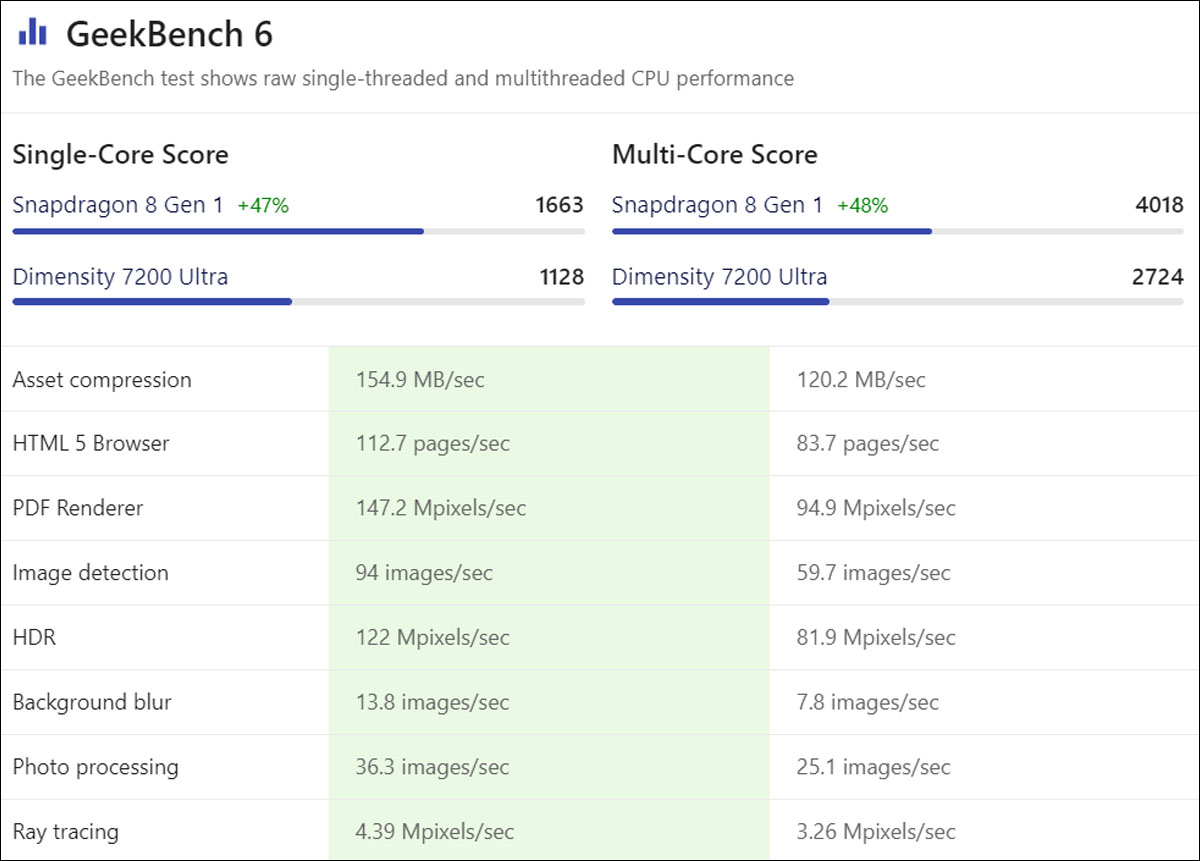Click the Image detection row
The width and height of the screenshot is (1200, 861).
(x=90, y=572)
